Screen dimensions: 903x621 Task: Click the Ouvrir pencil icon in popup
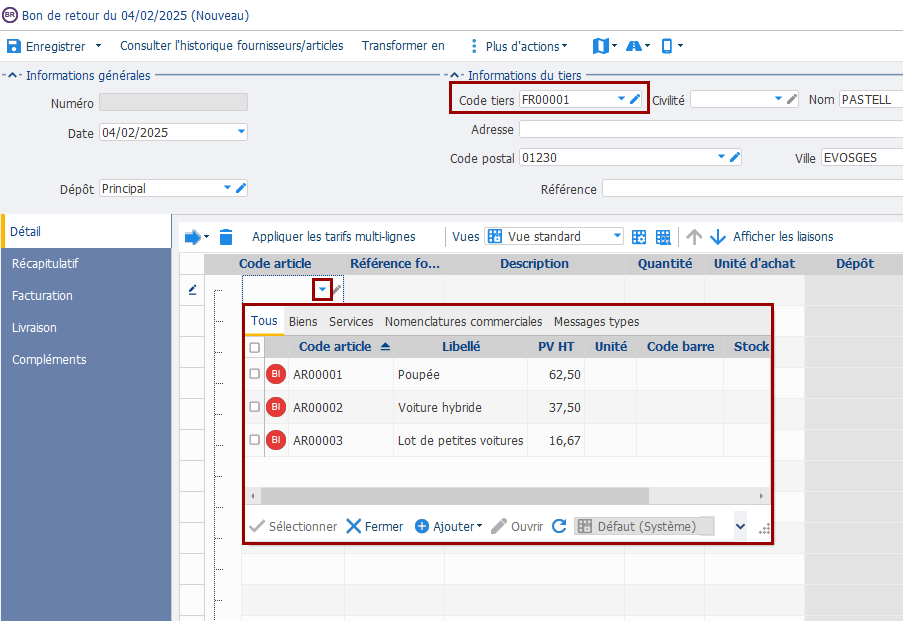click(x=499, y=526)
